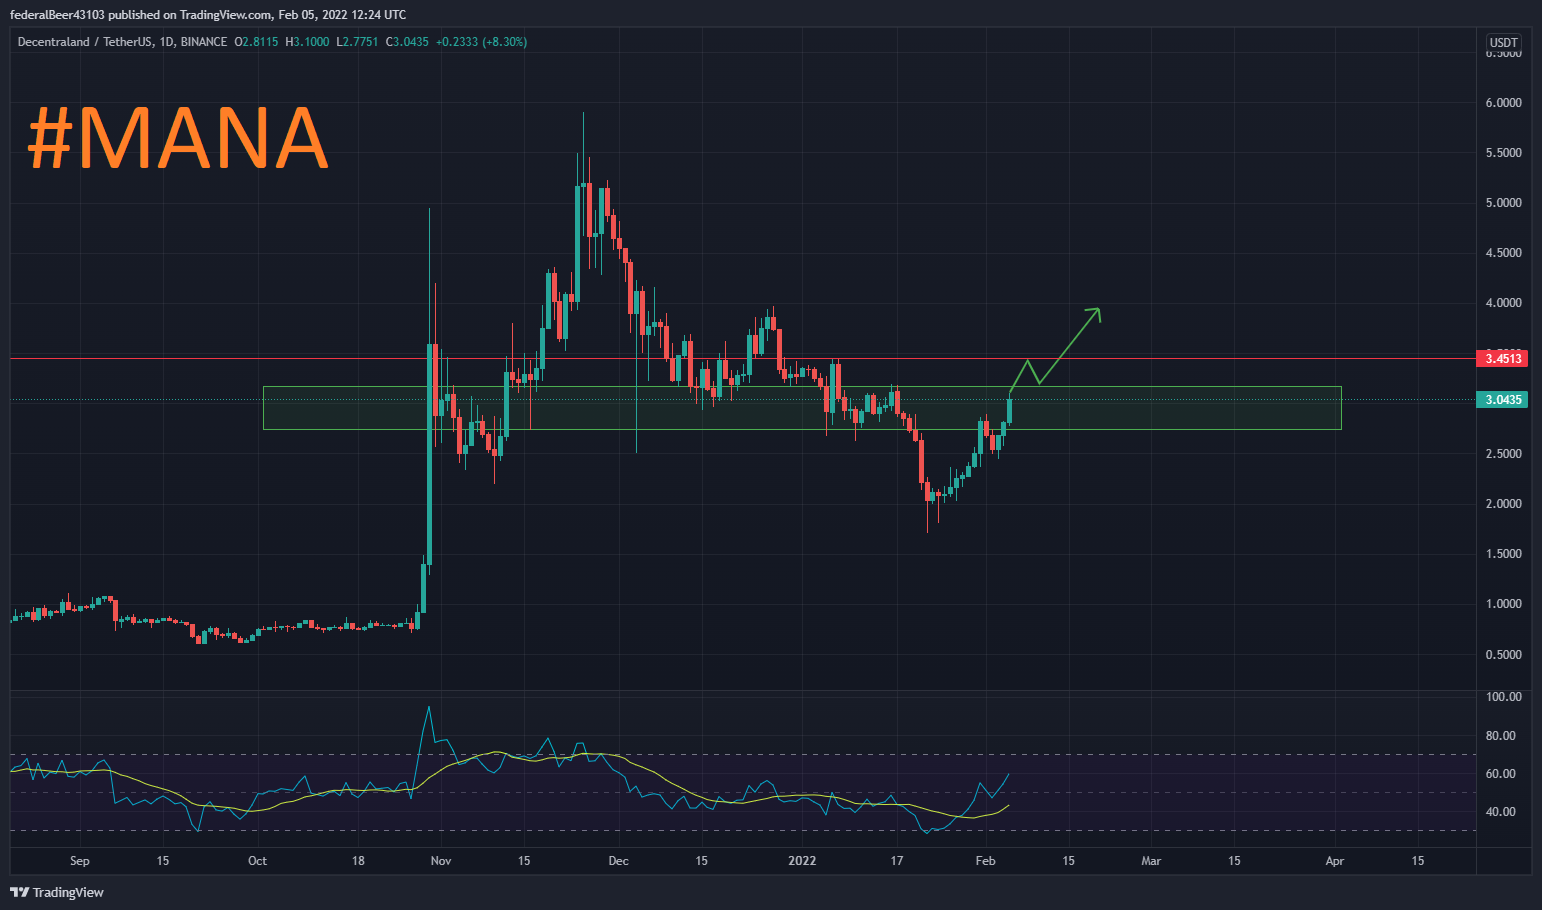The width and height of the screenshot is (1542, 910).
Task: Click the TradingView logo at bottom left
Action: click(x=57, y=892)
